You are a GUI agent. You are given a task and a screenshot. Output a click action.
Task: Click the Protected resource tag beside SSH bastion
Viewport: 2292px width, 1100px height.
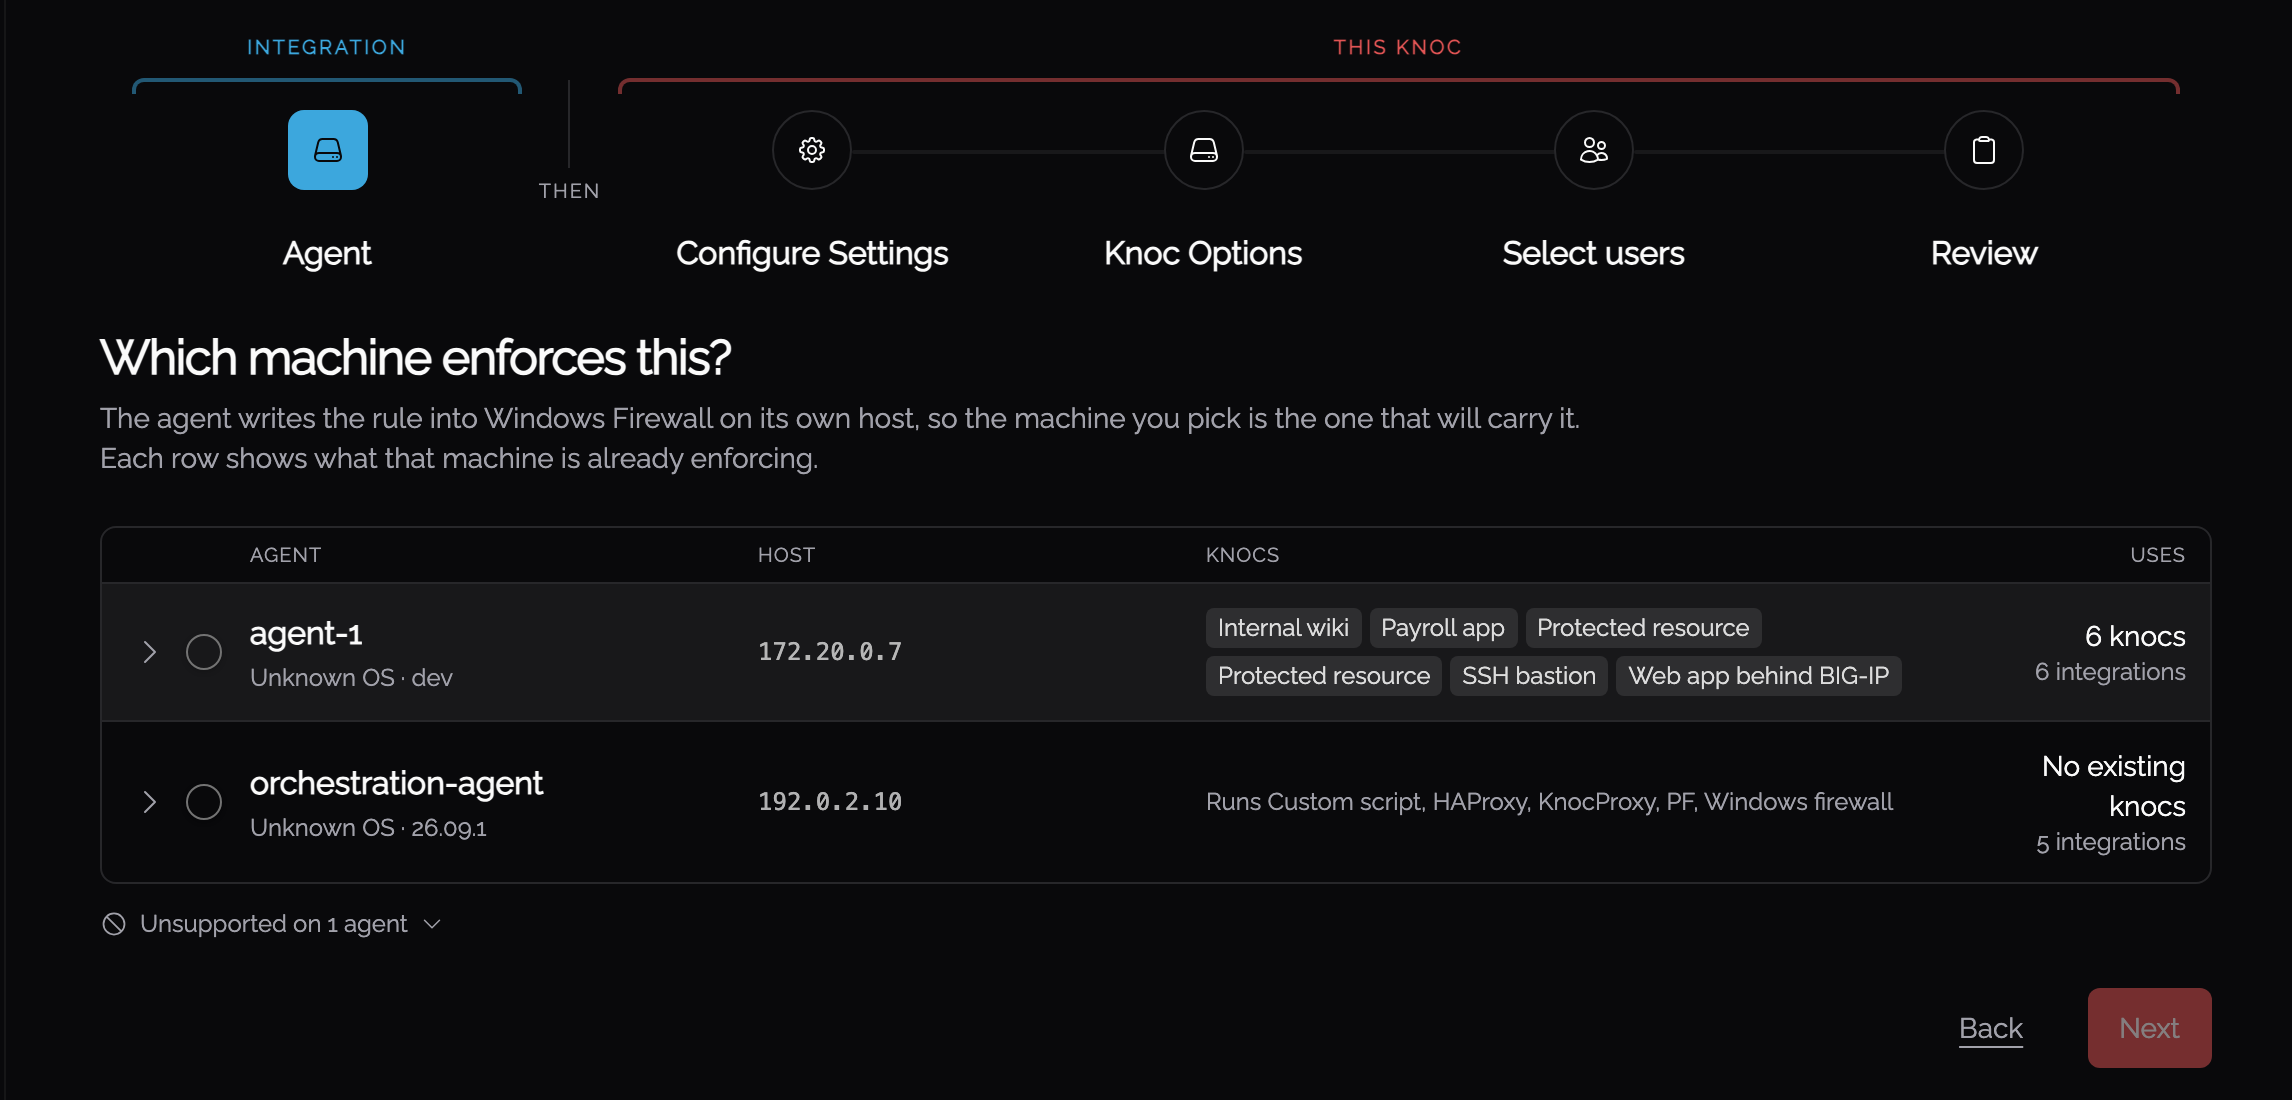1324,676
